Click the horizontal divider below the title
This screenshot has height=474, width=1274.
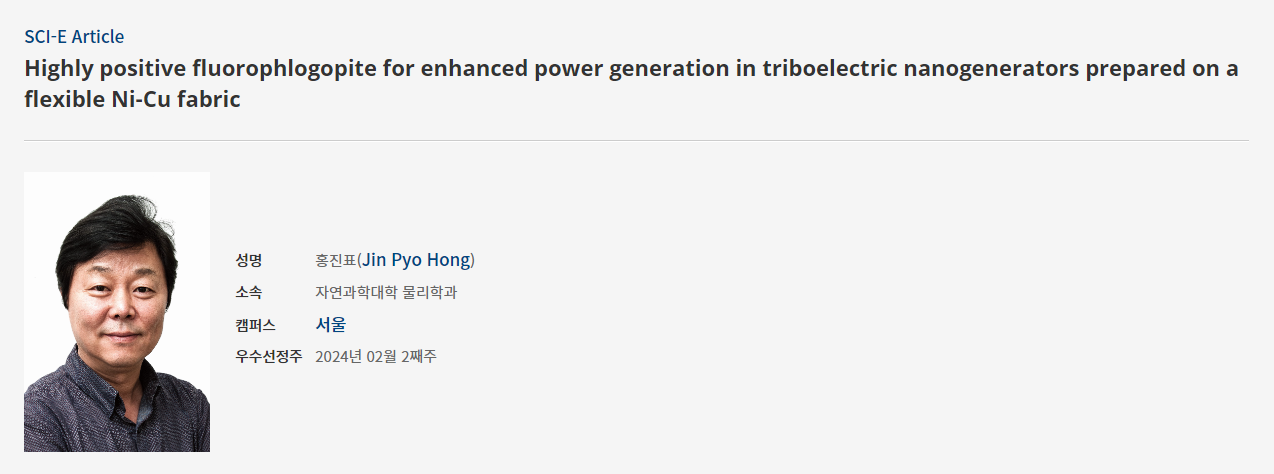pos(636,140)
